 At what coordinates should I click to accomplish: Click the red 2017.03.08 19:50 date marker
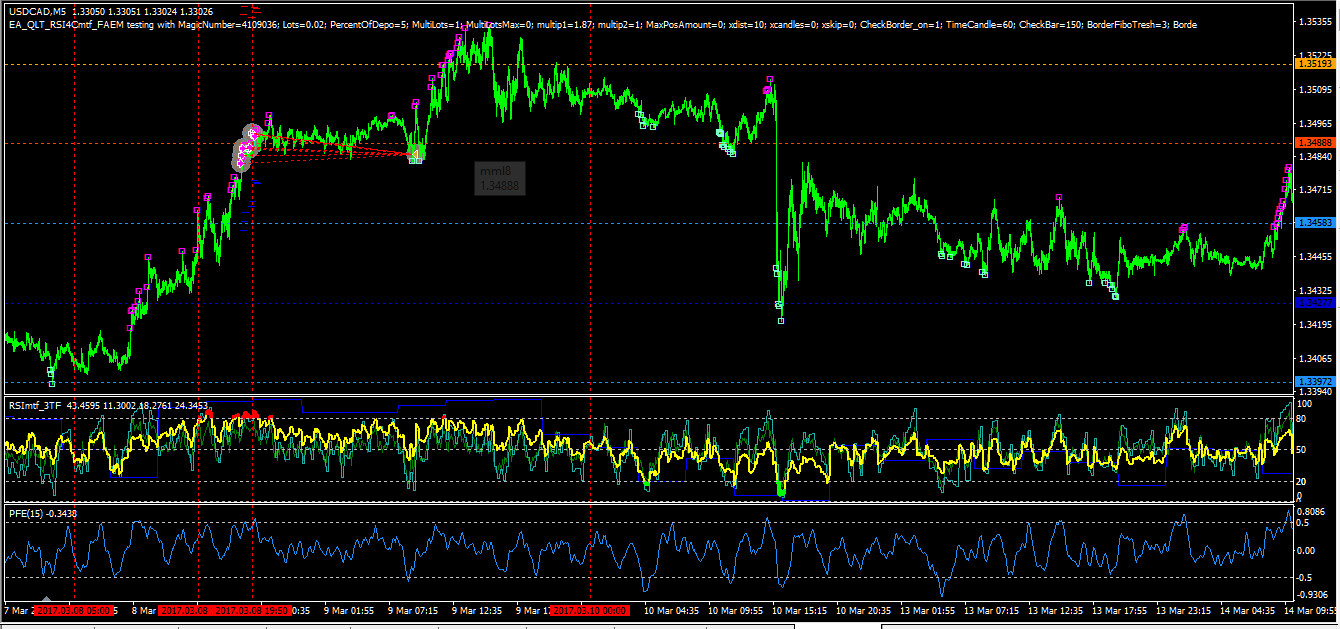(252, 610)
